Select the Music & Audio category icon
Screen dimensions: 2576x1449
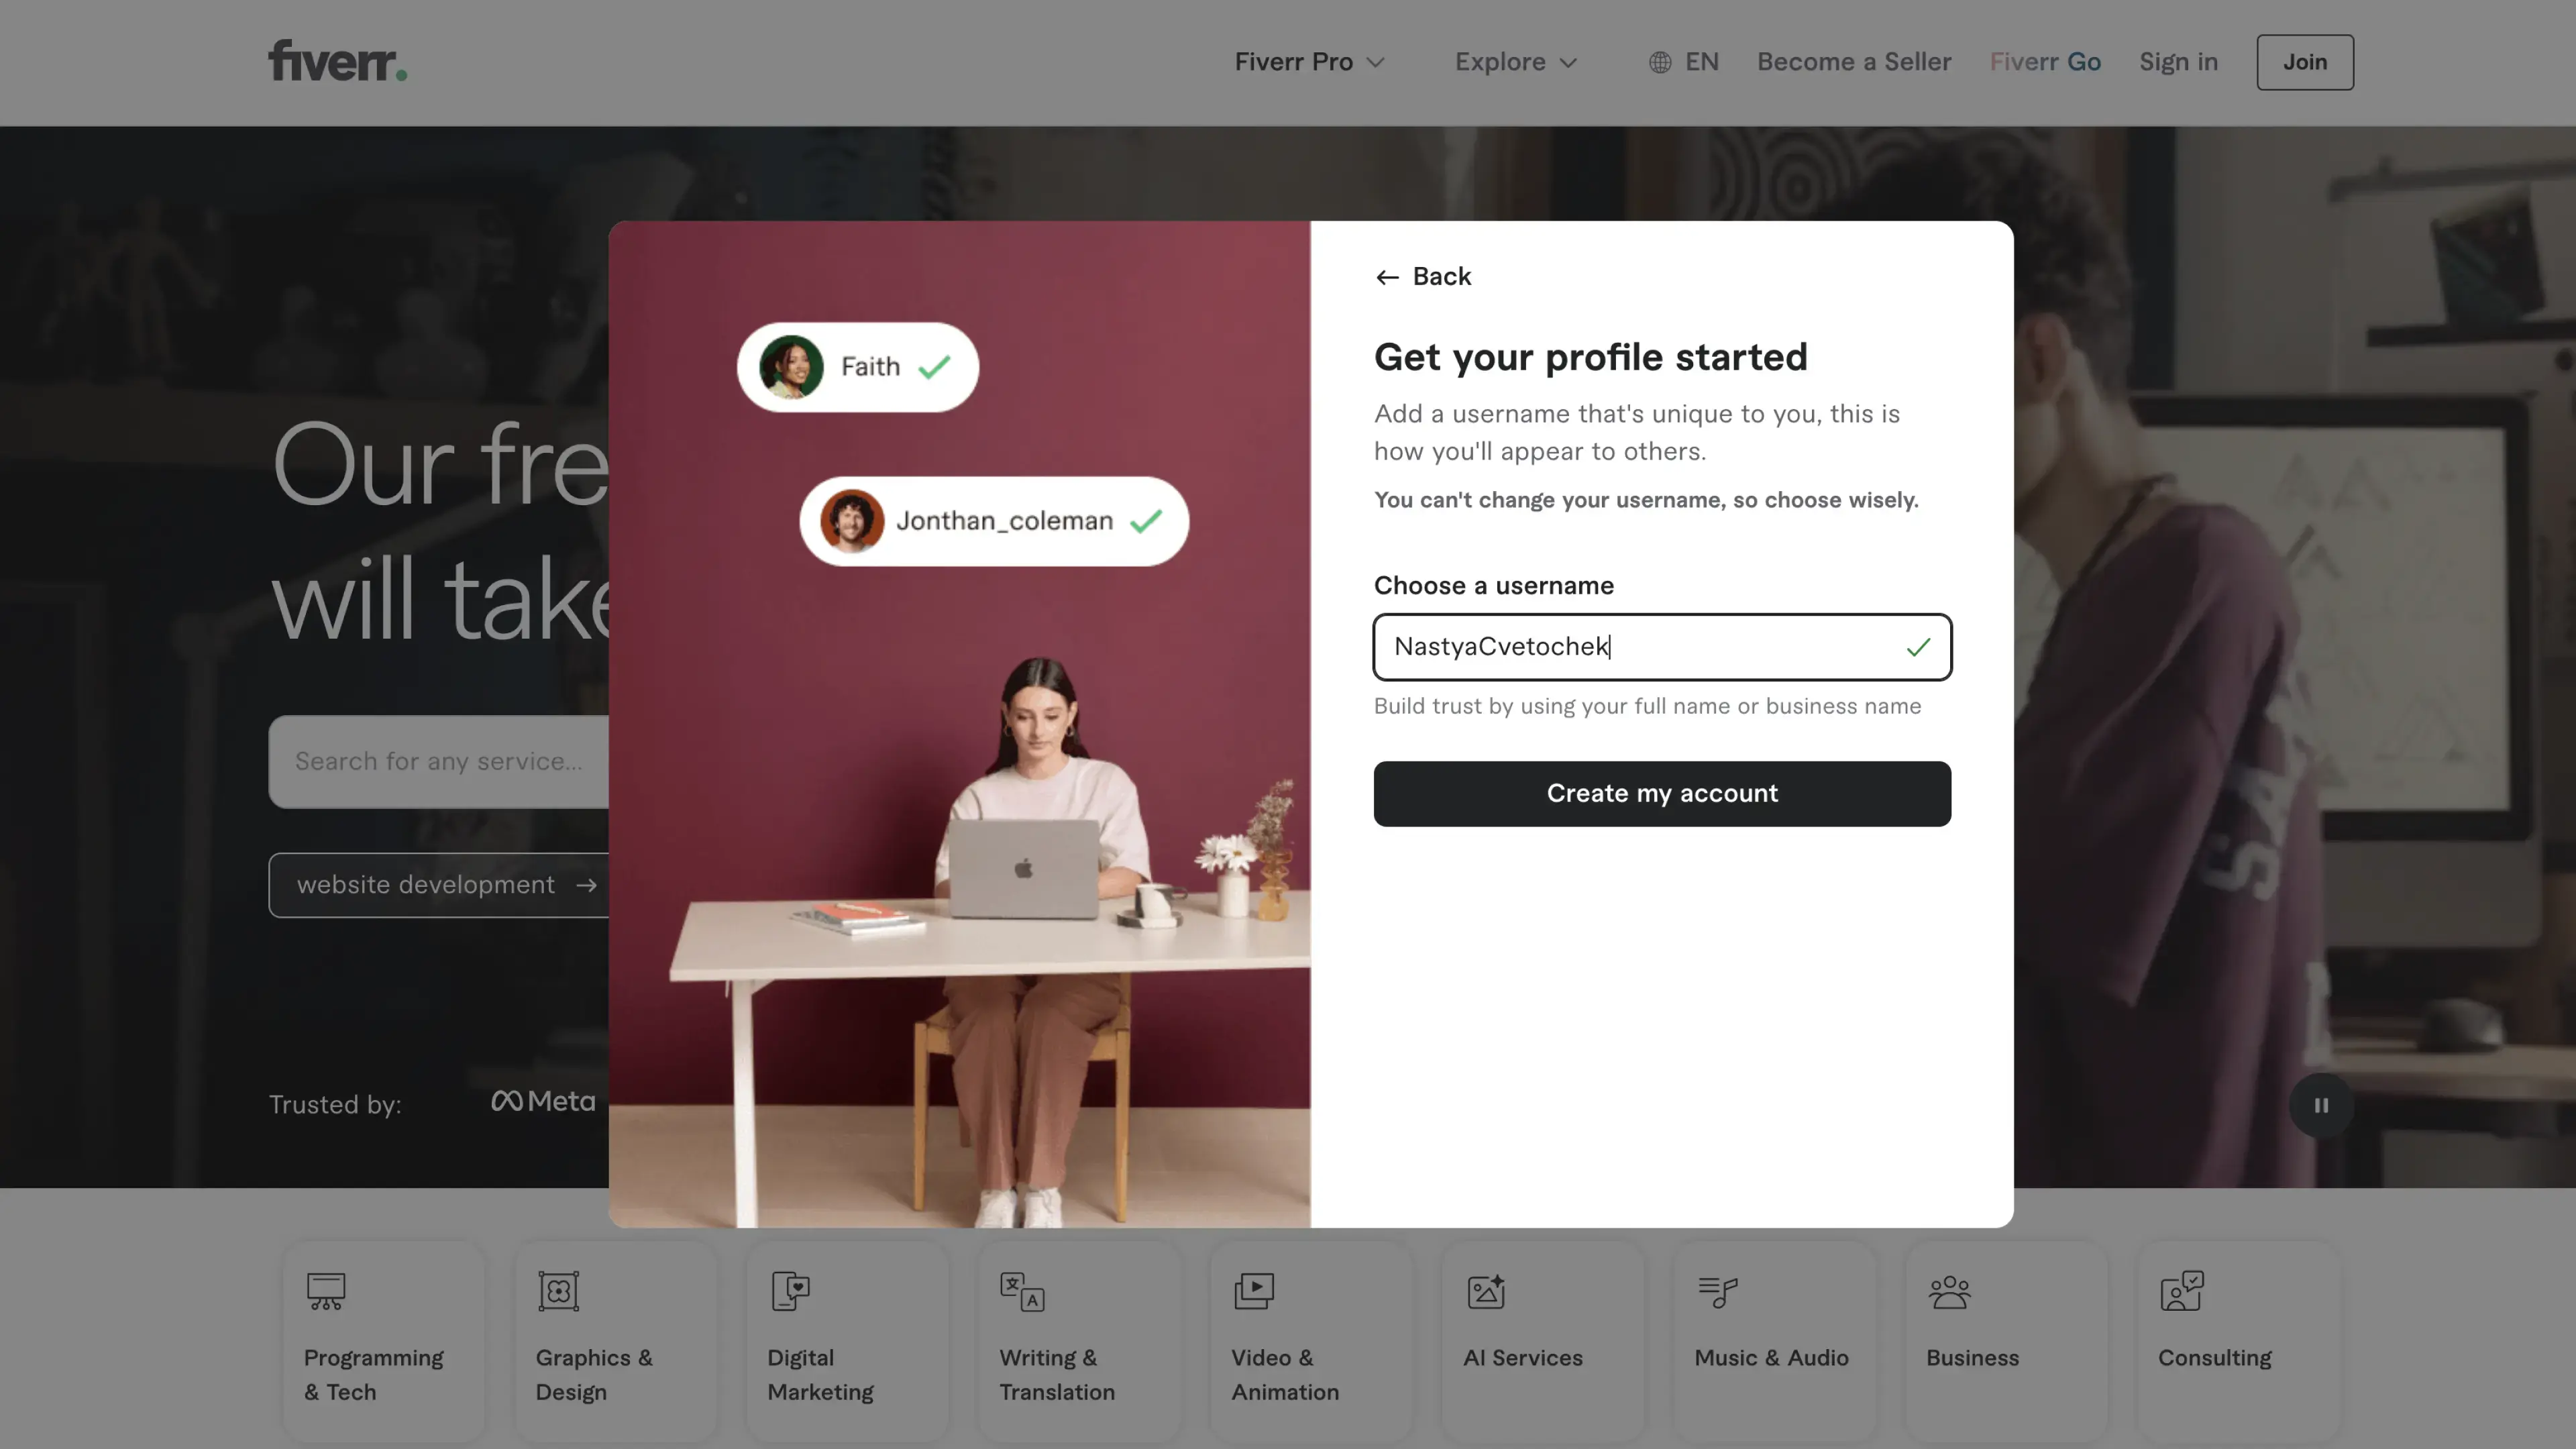pos(1718,1291)
